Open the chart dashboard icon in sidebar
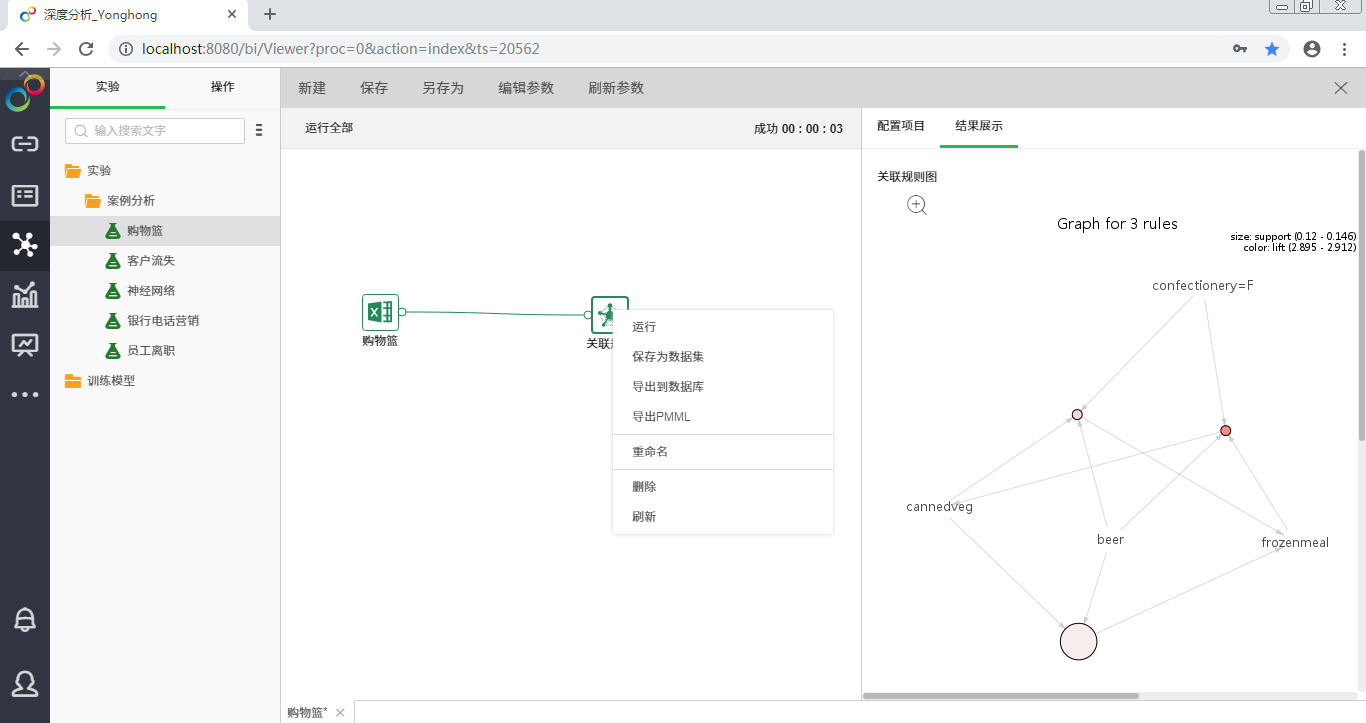1366x723 pixels. (24, 295)
